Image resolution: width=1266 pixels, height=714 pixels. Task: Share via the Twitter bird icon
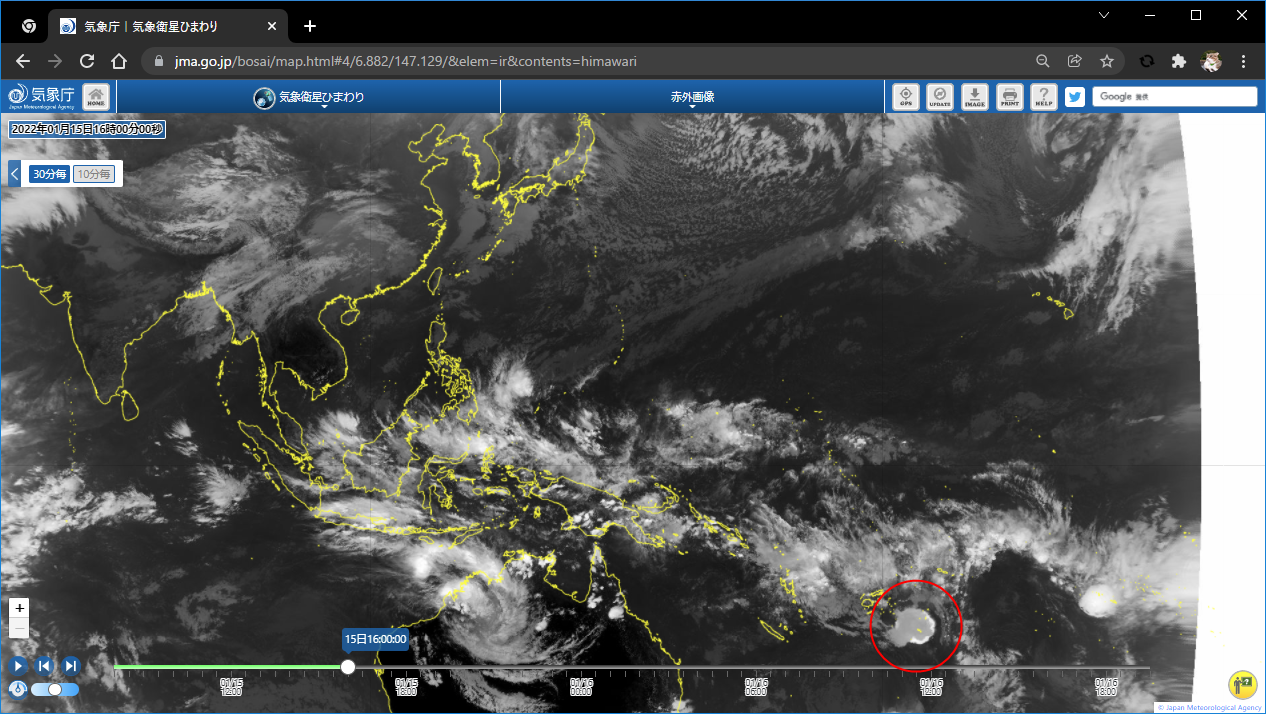pos(1075,97)
